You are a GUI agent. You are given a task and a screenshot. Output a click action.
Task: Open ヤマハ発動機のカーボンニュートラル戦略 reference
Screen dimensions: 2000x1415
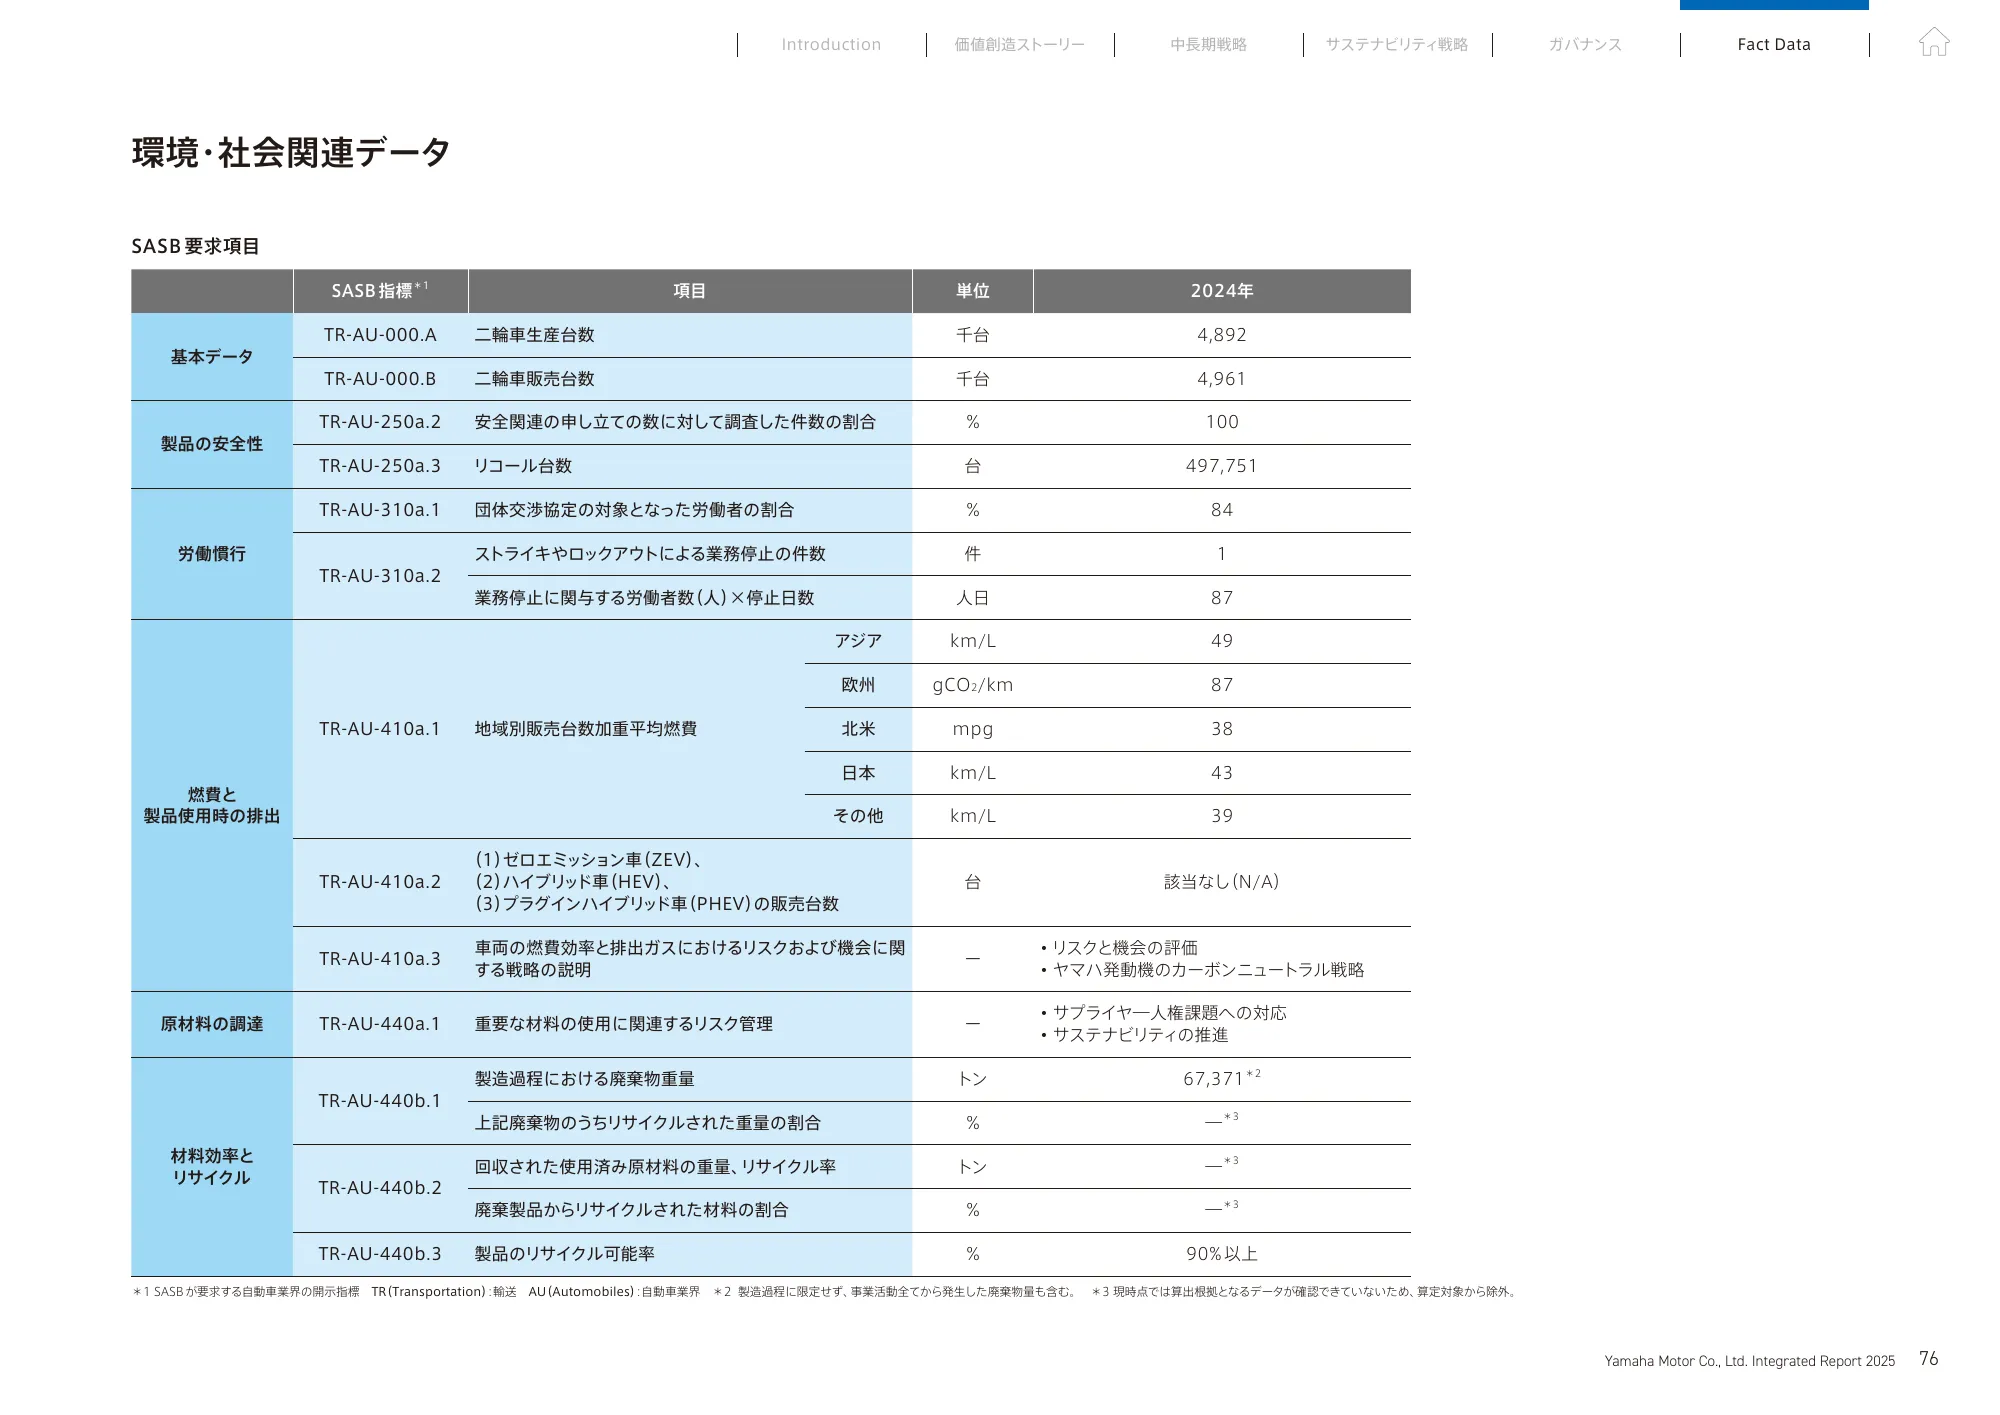click(x=1208, y=970)
